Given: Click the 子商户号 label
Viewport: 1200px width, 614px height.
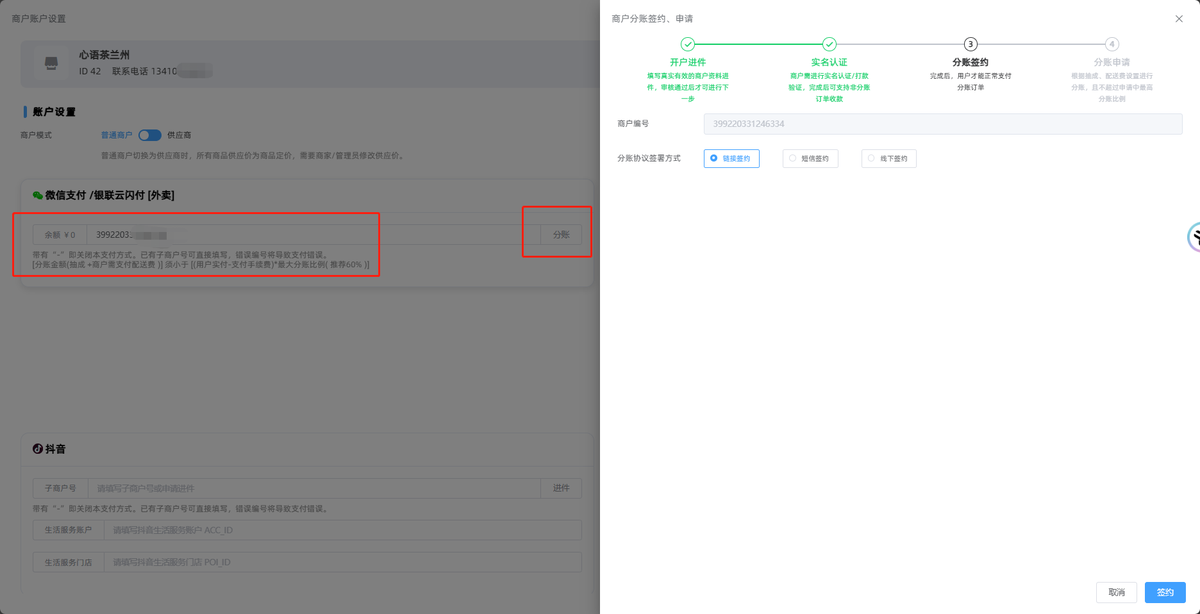Looking at the screenshot, I should 60,488.
